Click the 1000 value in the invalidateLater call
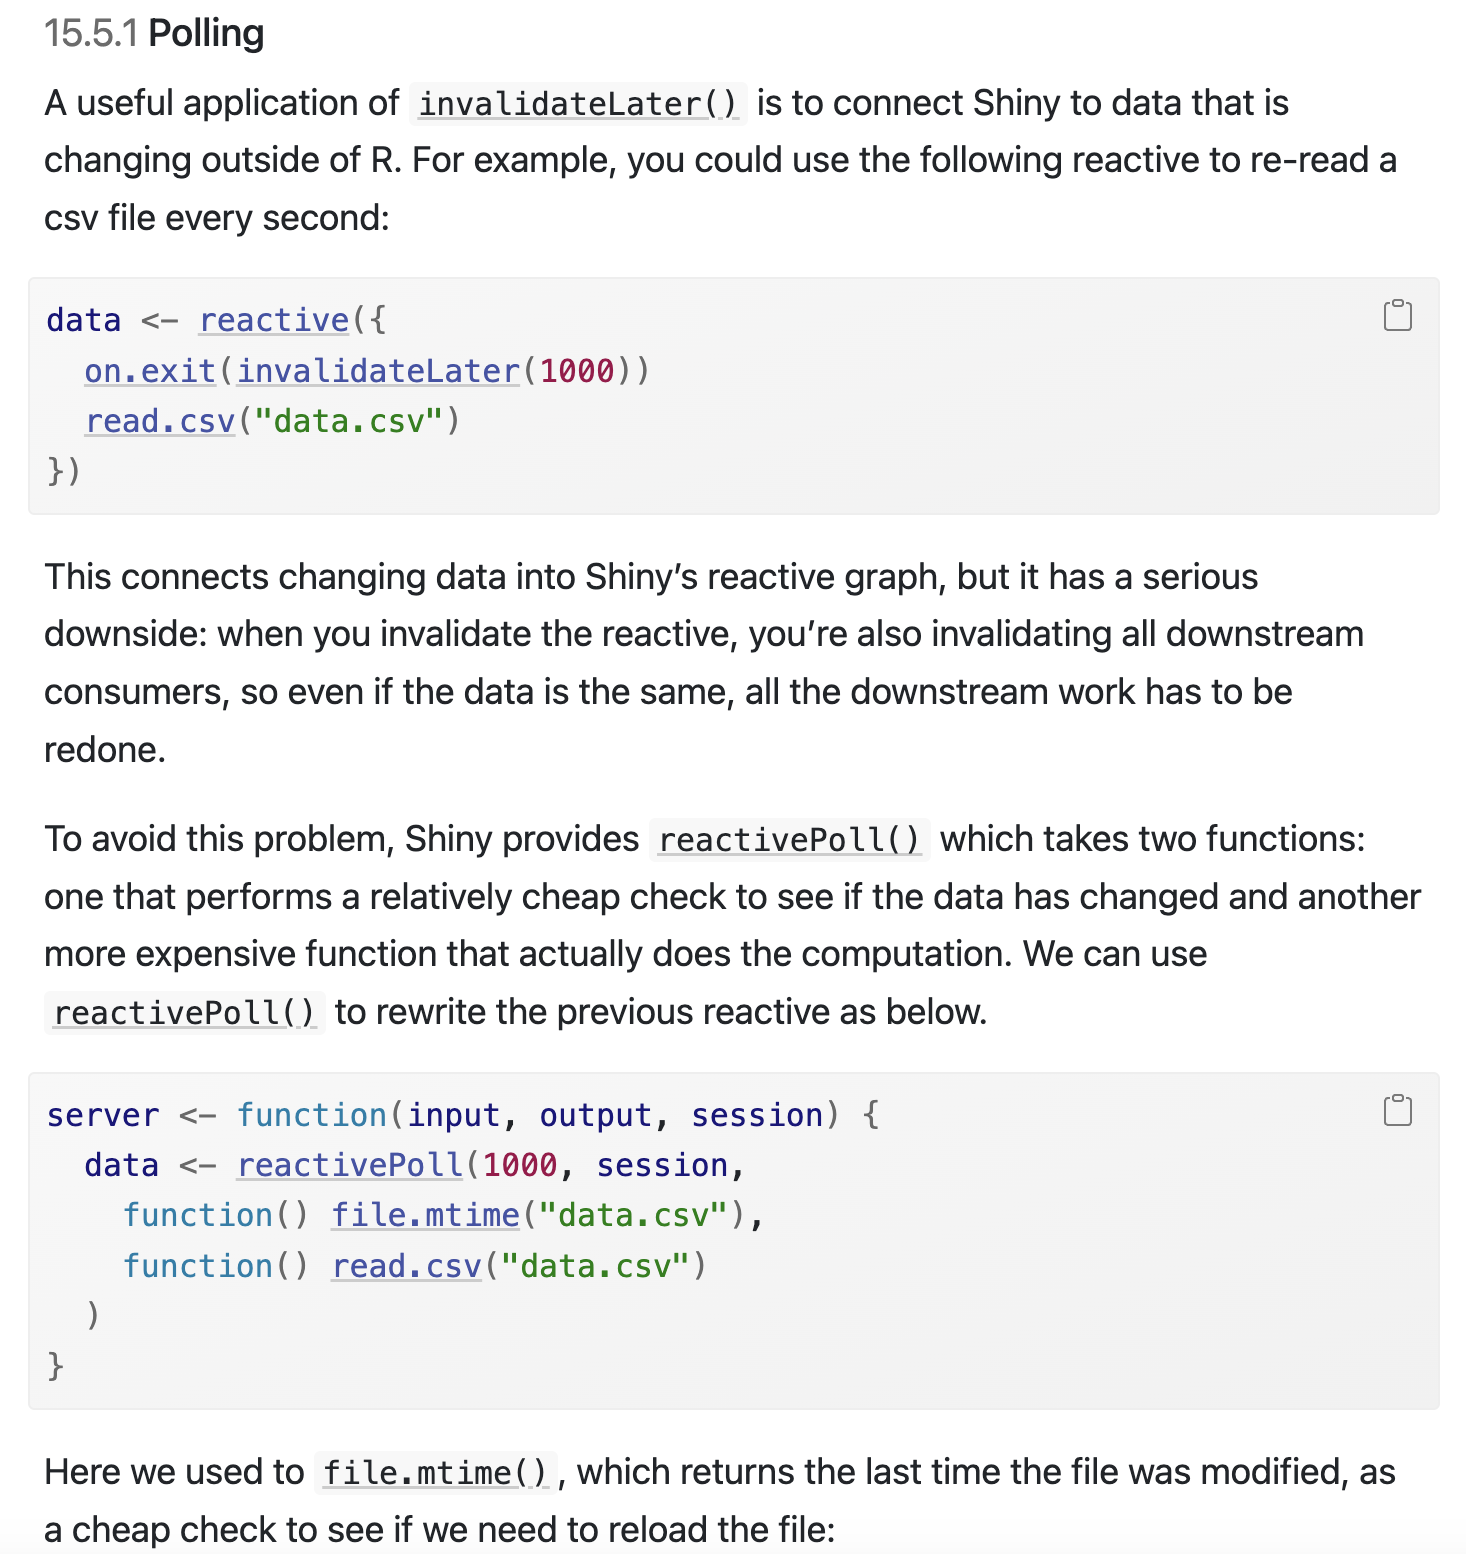The width and height of the screenshot is (1466, 1554). pos(577,371)
